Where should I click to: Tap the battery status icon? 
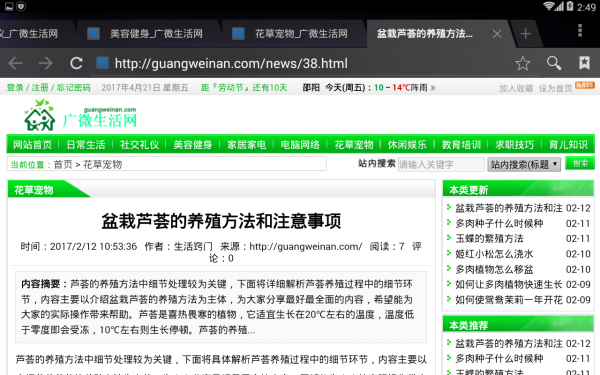pyautogui.click(x=570, y=6)
